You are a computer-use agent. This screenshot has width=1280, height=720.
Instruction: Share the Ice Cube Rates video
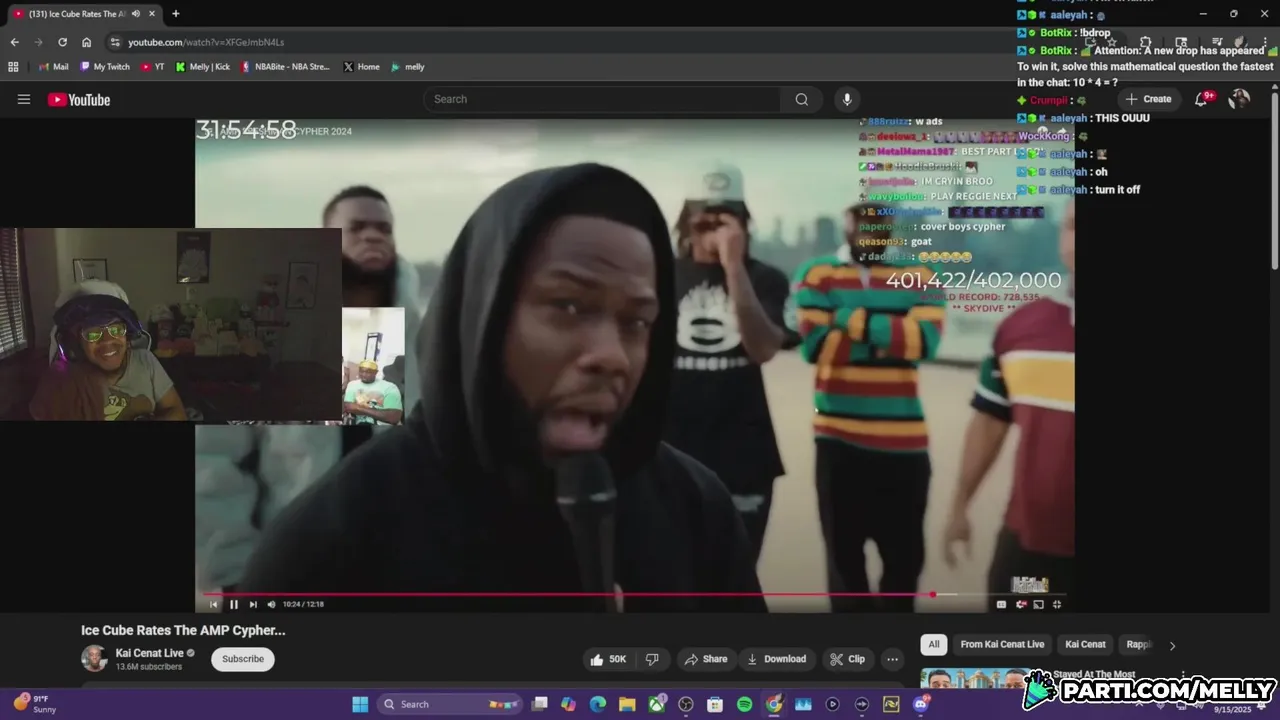pos(705,659)
